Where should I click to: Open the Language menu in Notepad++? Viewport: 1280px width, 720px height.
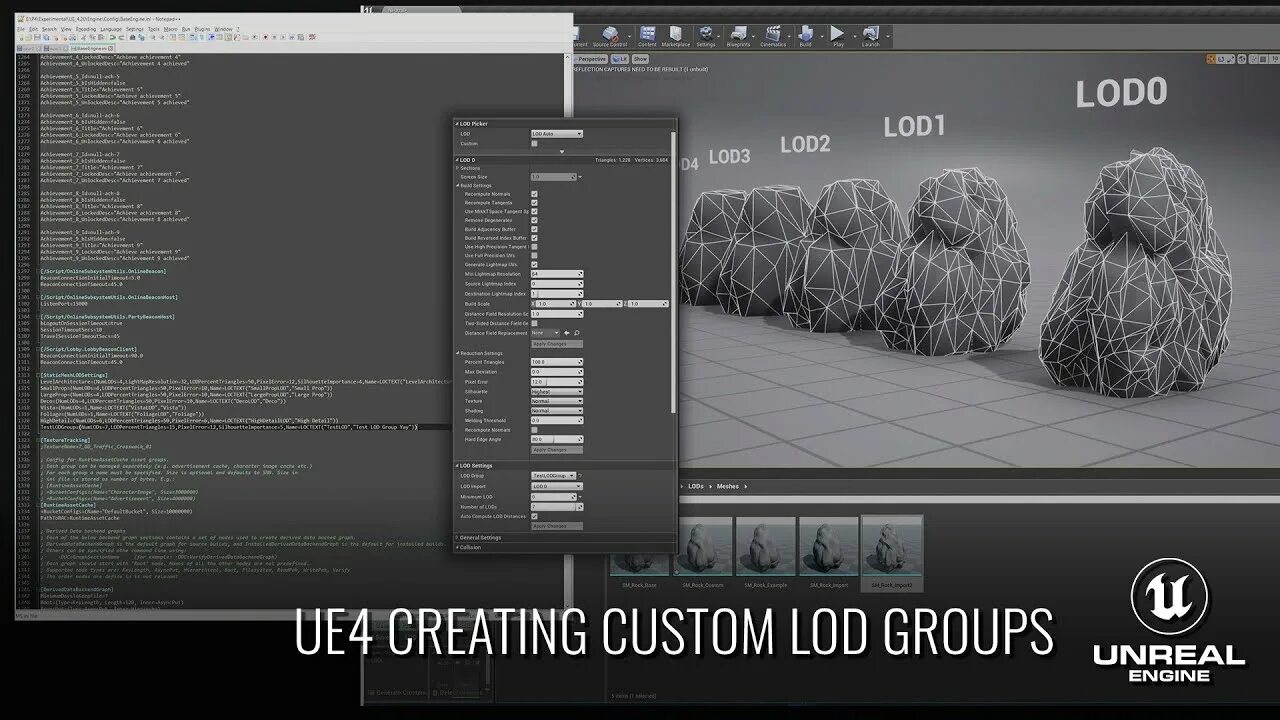[111, 29]
